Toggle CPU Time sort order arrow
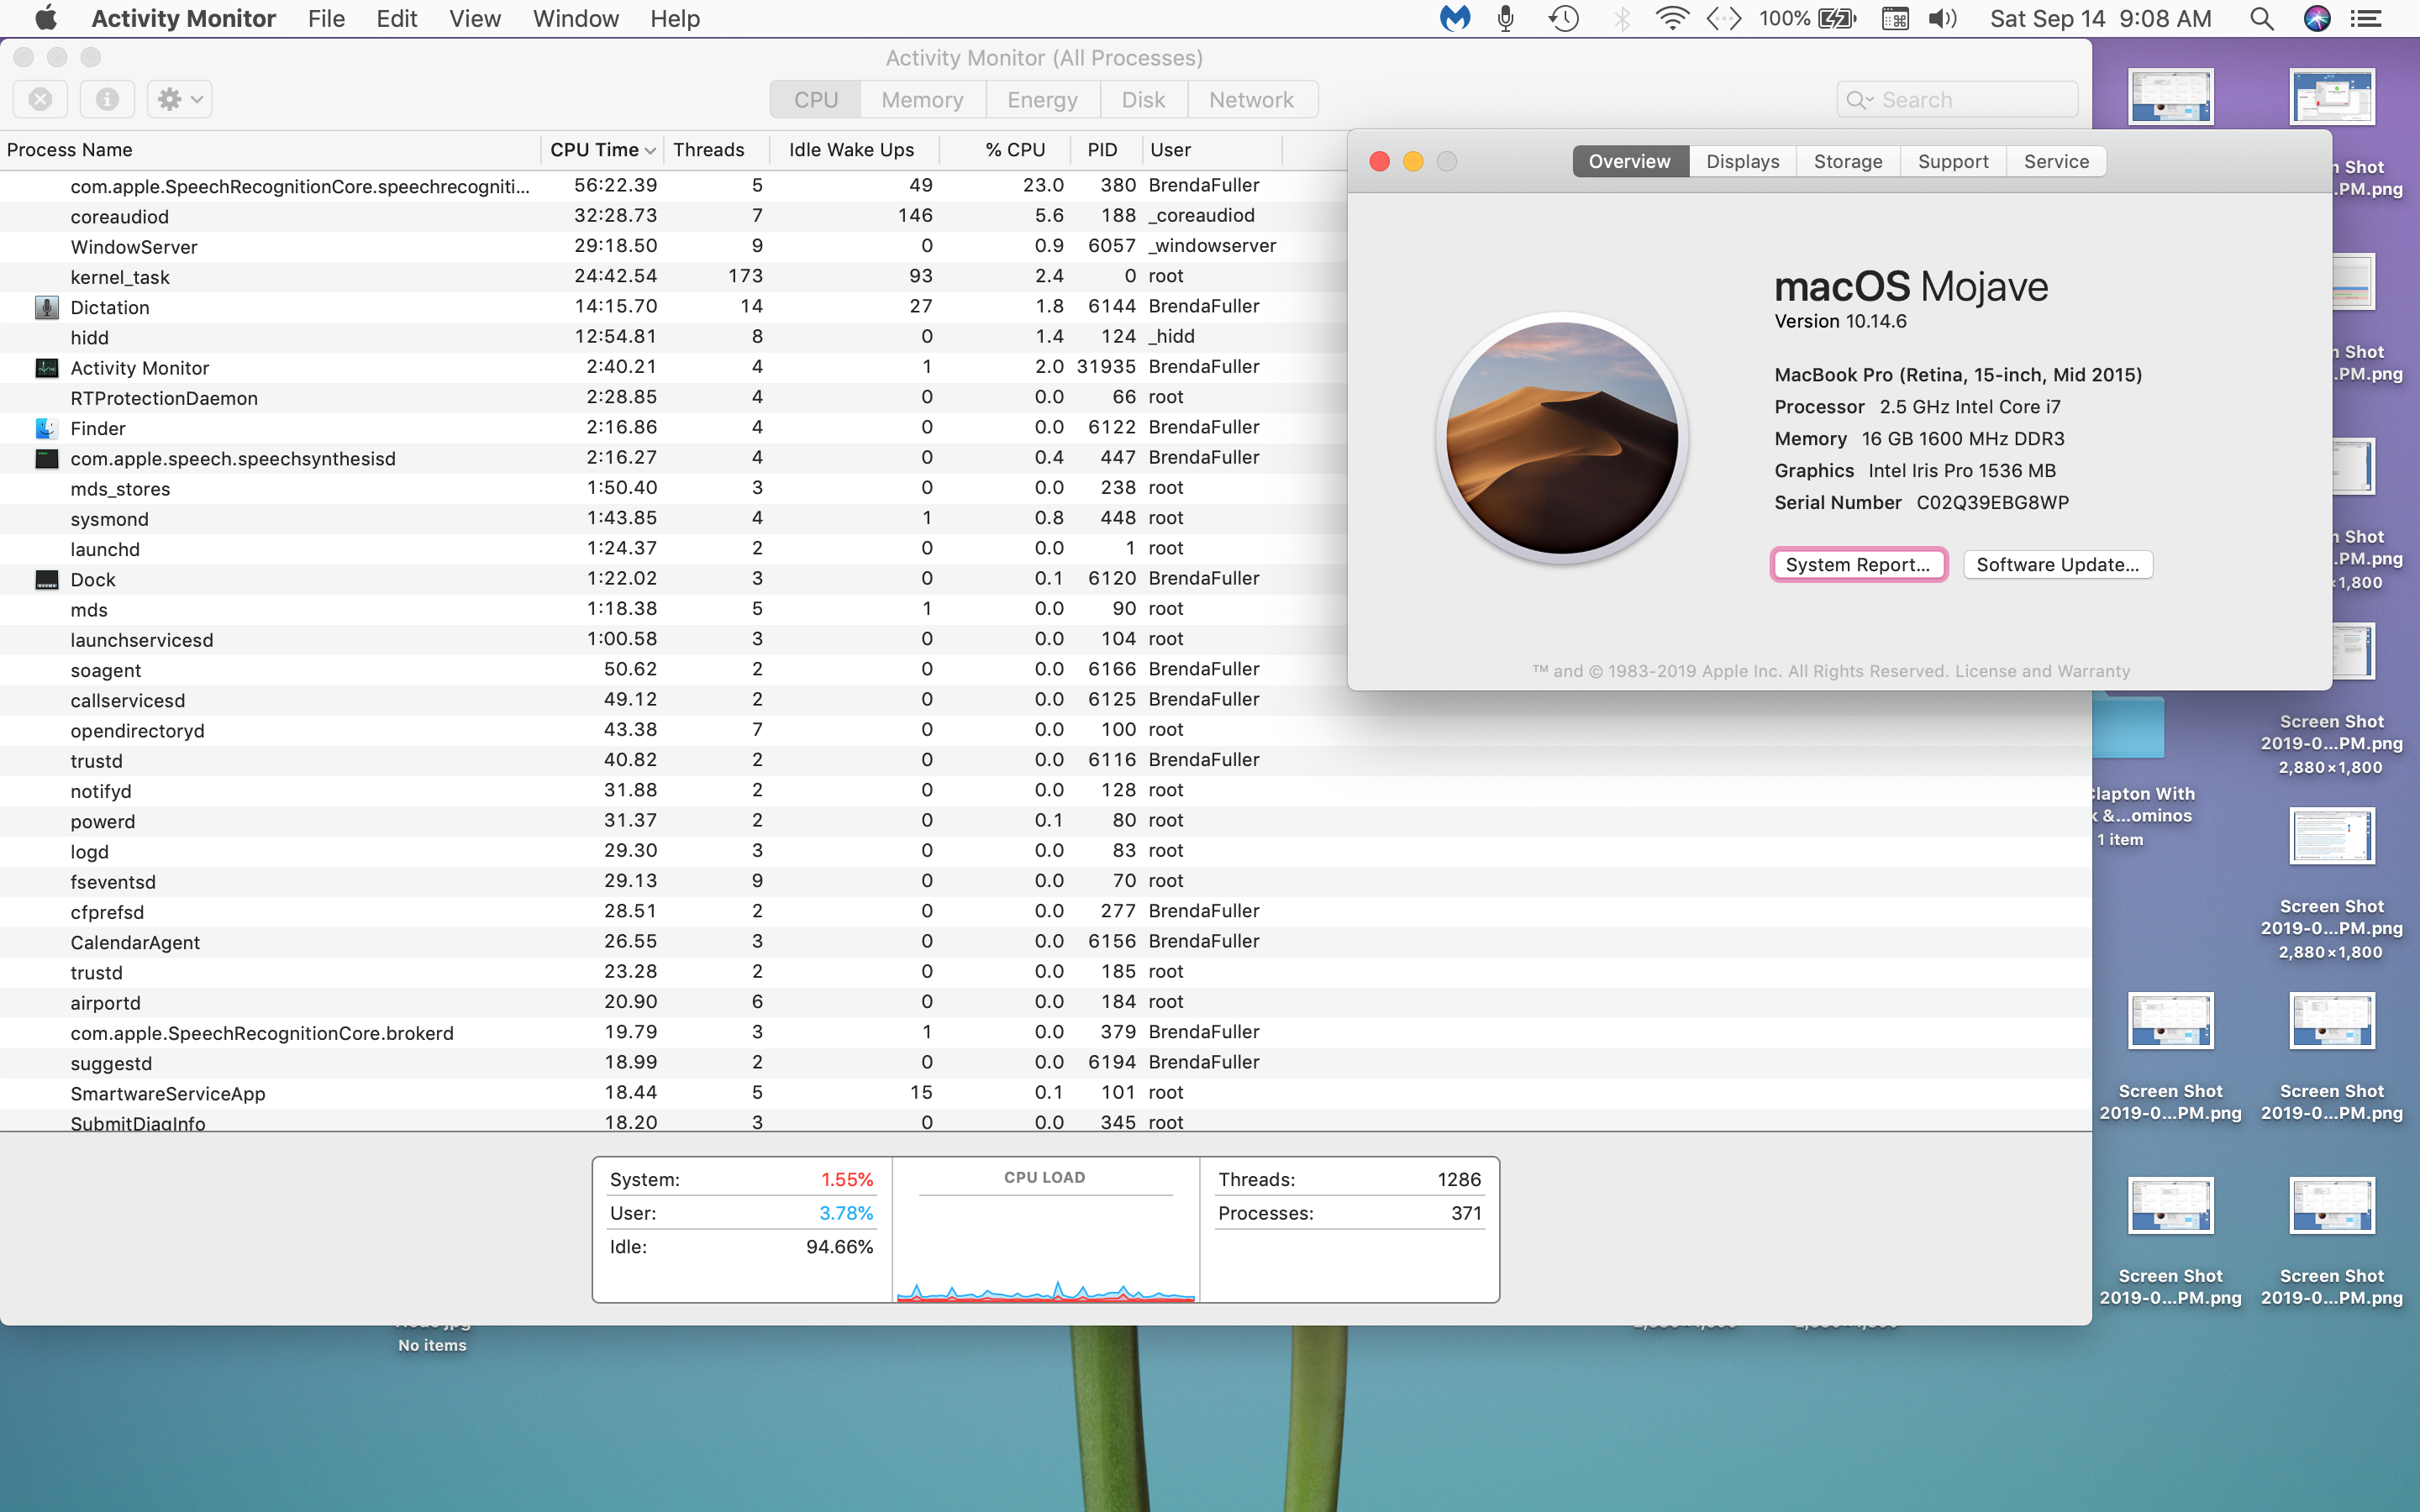The height and width of the screenshot is (1512, 2420). (x=650, y=150)
